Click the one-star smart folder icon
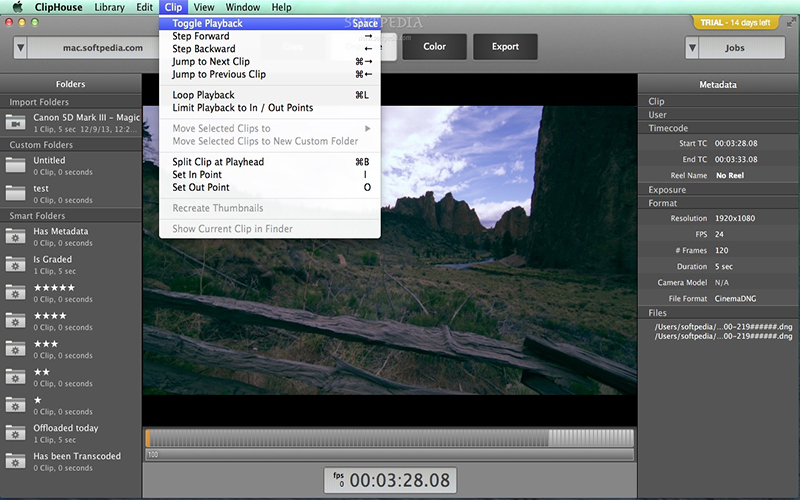Screen dimensions: 800x500 (15, 405)
